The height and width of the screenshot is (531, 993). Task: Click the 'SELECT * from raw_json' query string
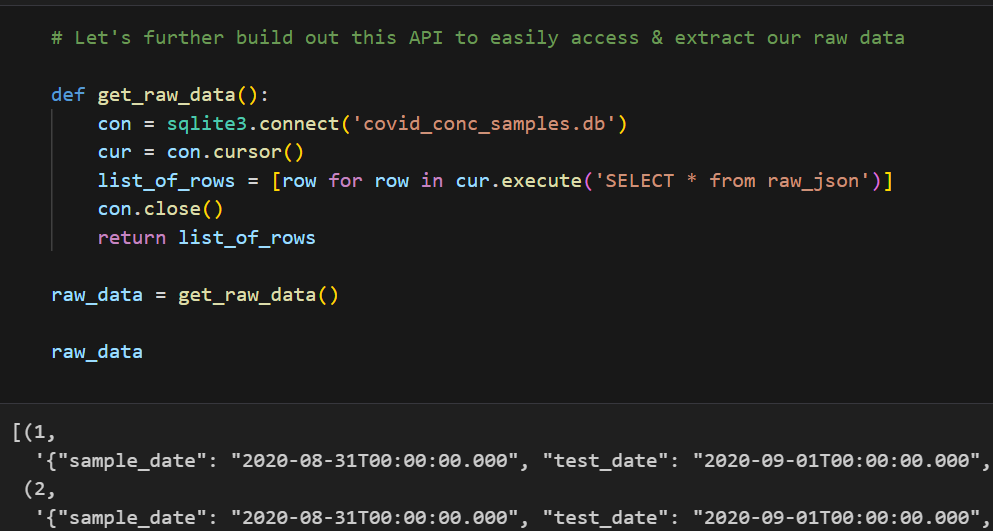click(735, 181)
